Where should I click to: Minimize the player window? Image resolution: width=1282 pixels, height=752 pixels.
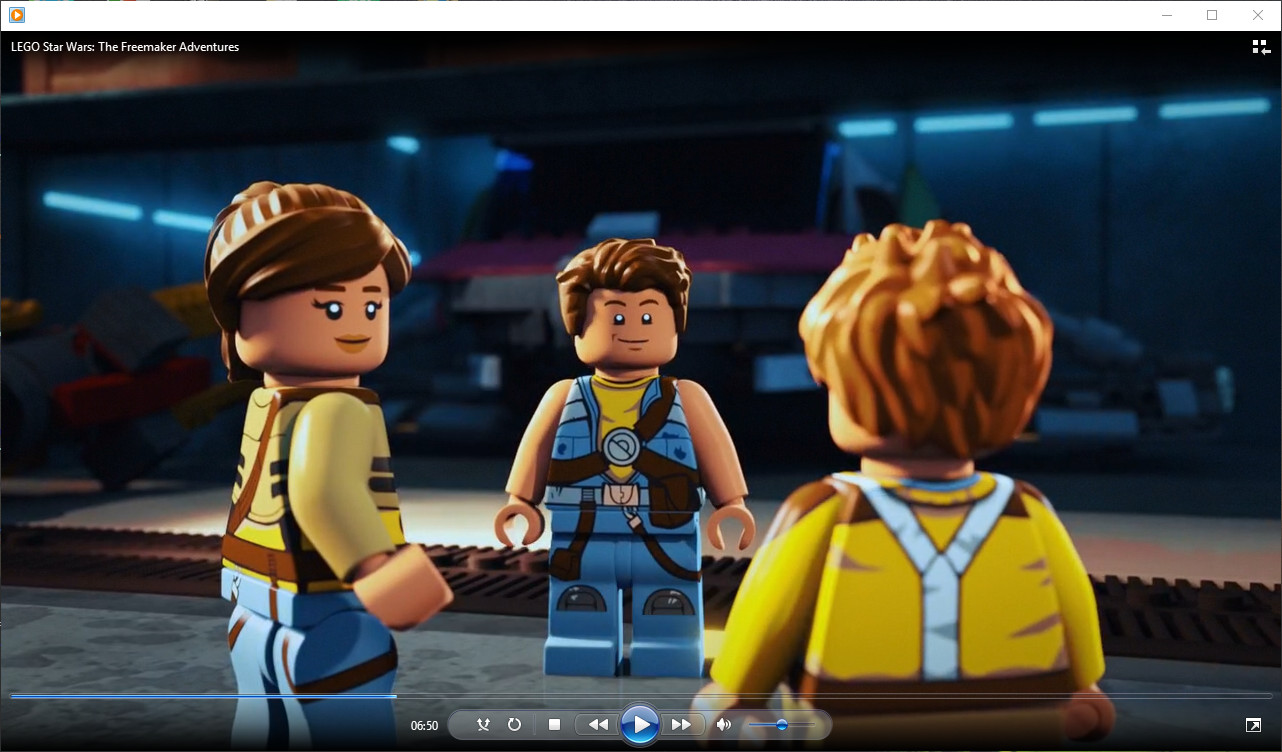click(1166, 15)
